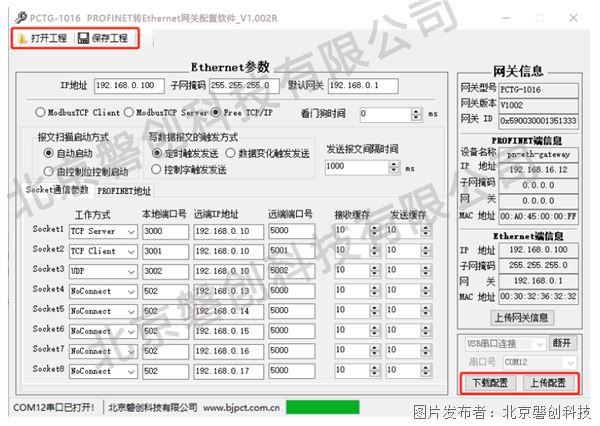Click the app wrench icon in title bar

tap(20, 18)
